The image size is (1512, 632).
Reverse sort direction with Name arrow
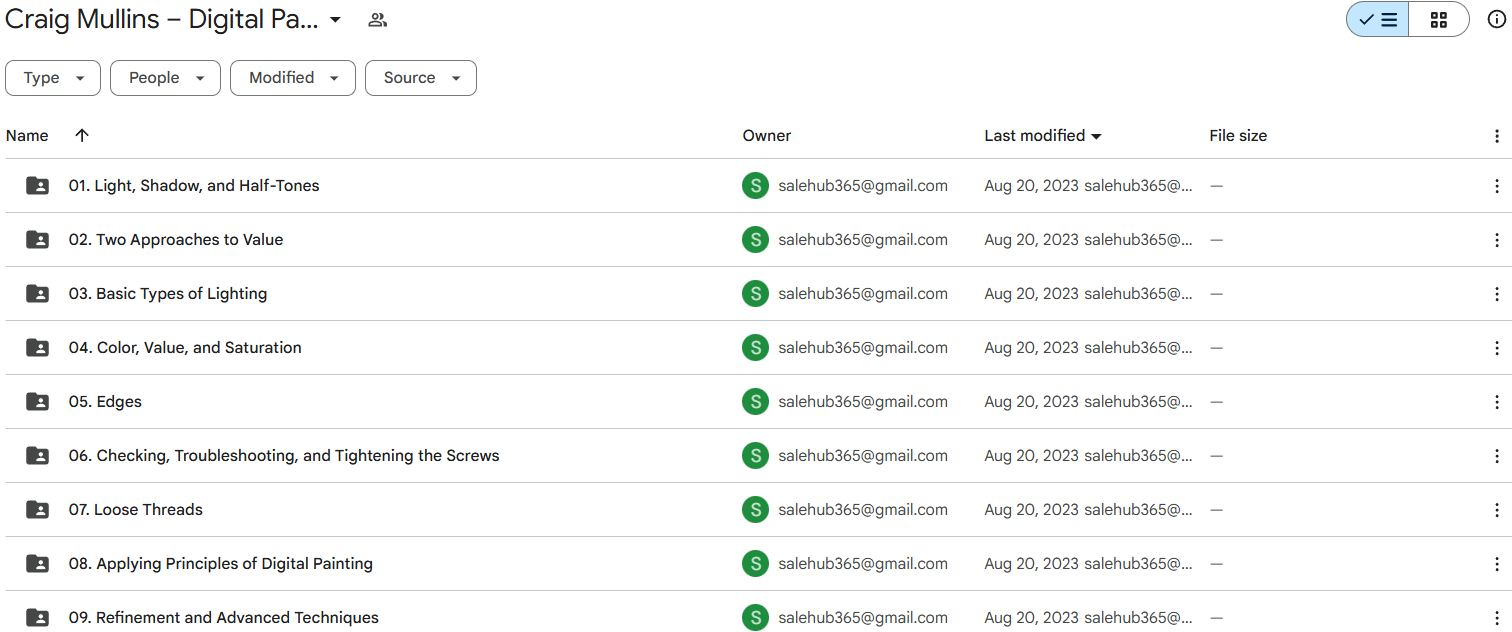click(82, 135)
